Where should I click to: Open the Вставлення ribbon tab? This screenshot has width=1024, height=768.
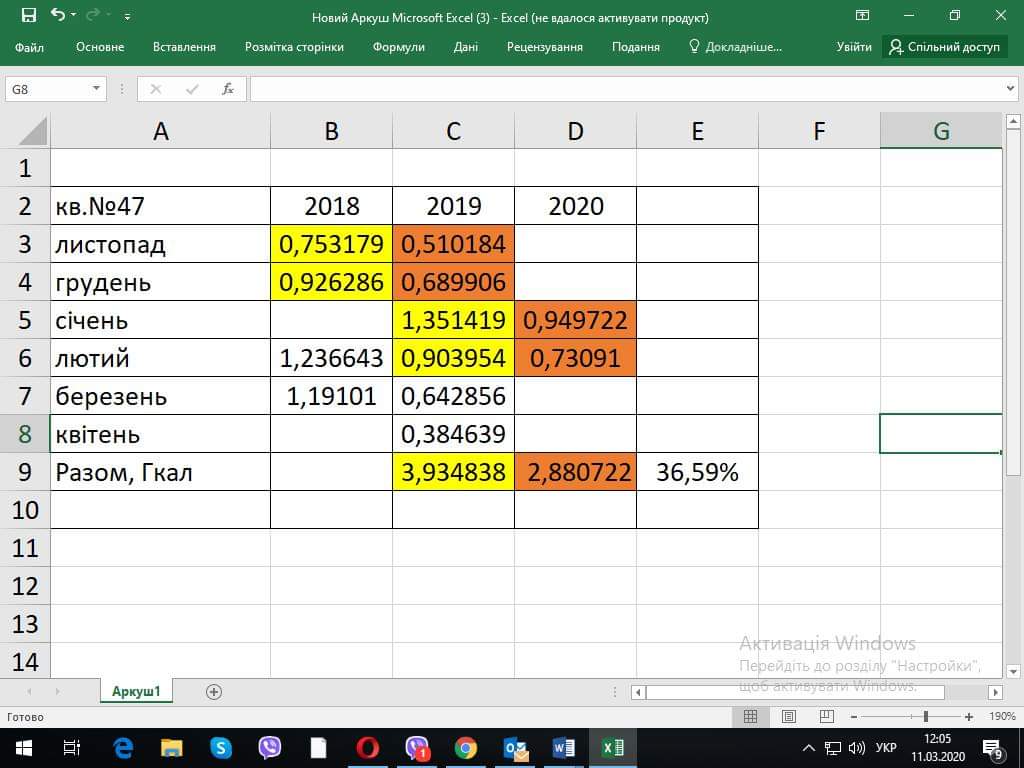pos(184,47)
